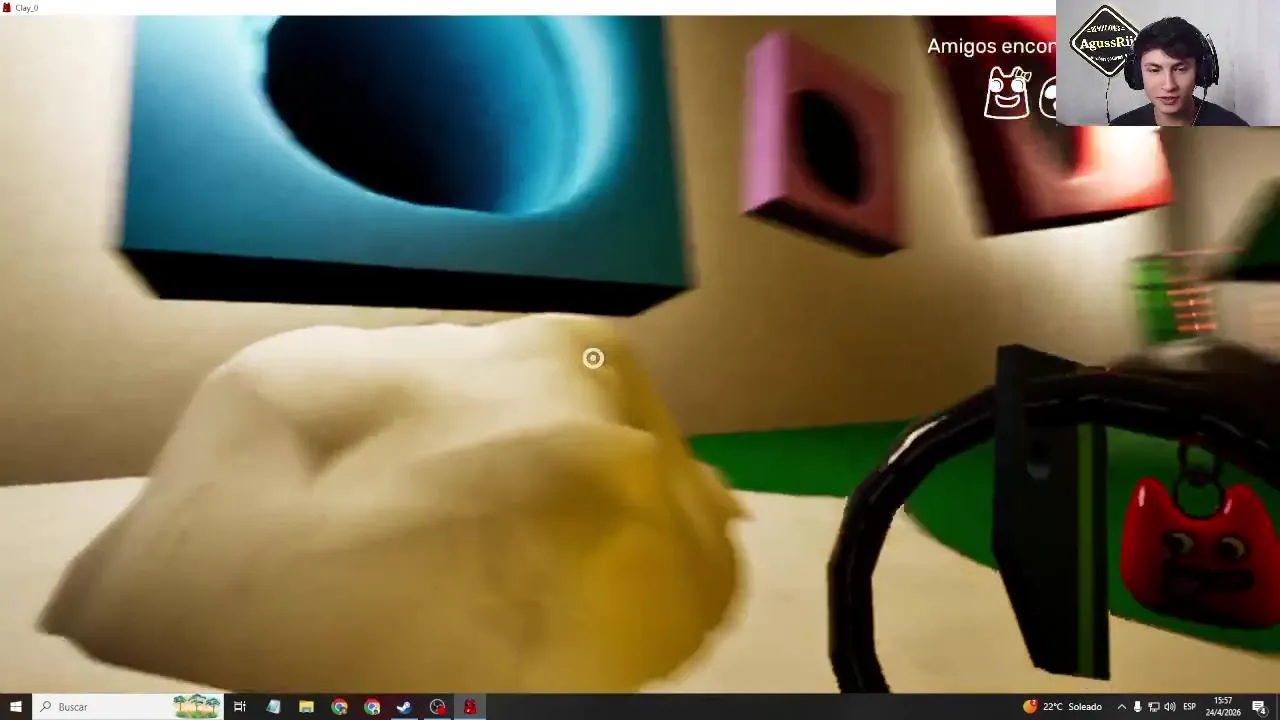Viewport: 1280px width, 720px height.
Task: Click the circular crosshair reticle
Action: (x=593, y=358)
